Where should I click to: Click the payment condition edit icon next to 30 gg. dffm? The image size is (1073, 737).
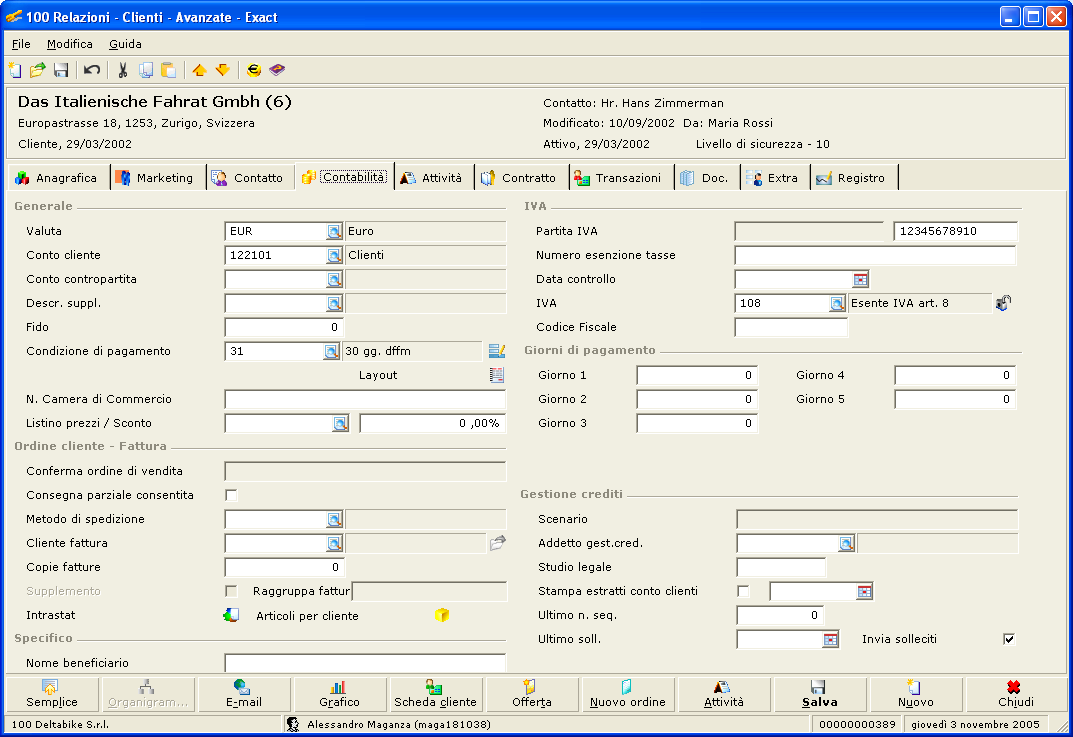[x=496, y=351]
